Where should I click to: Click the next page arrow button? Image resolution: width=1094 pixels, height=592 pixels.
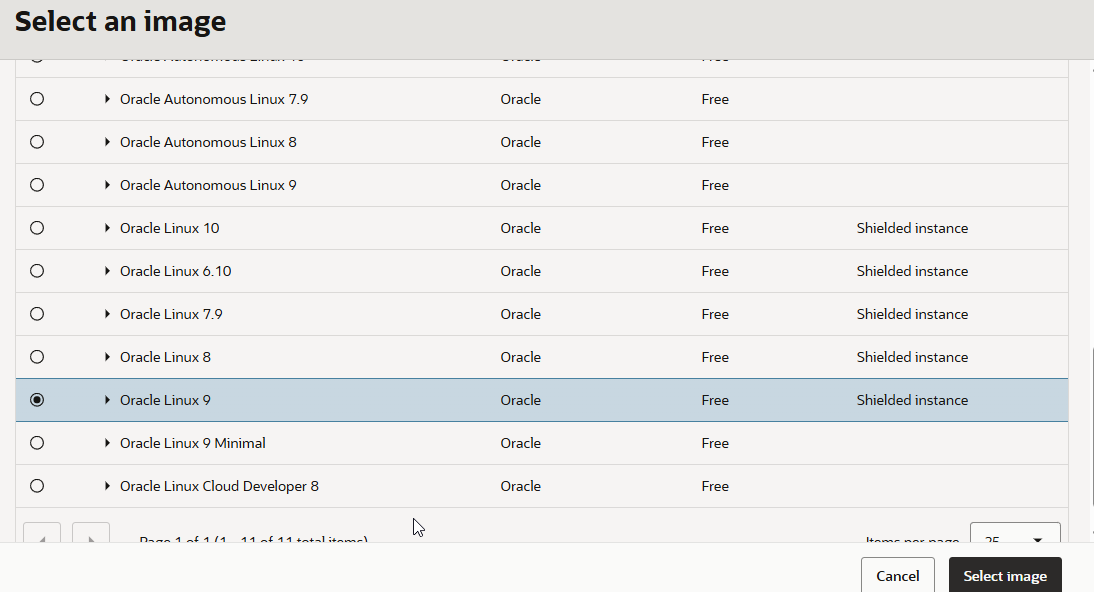91,533
